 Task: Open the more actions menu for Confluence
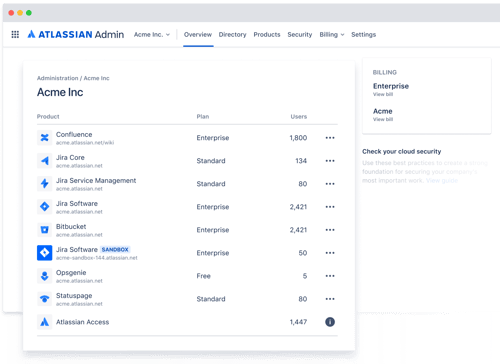coord(330,138)
